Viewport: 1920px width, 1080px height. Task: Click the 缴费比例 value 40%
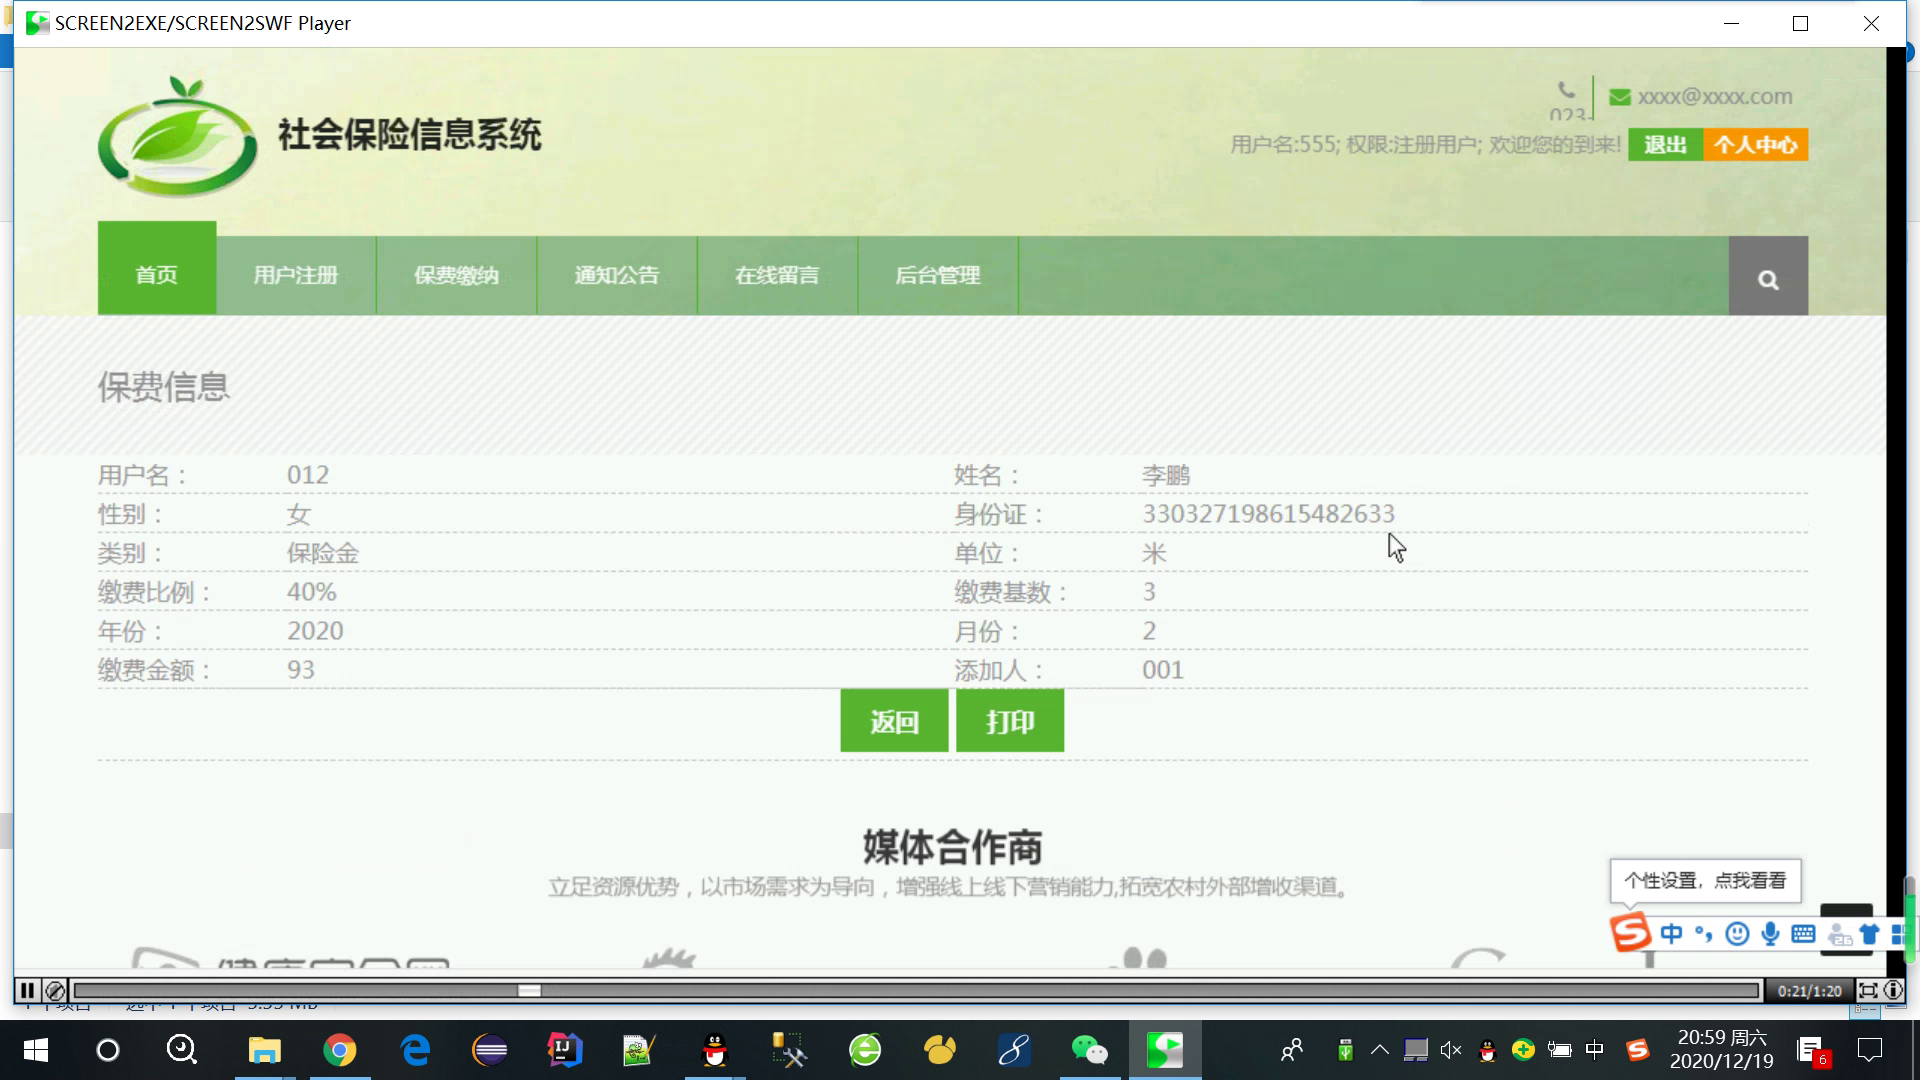tap(312, 592)
